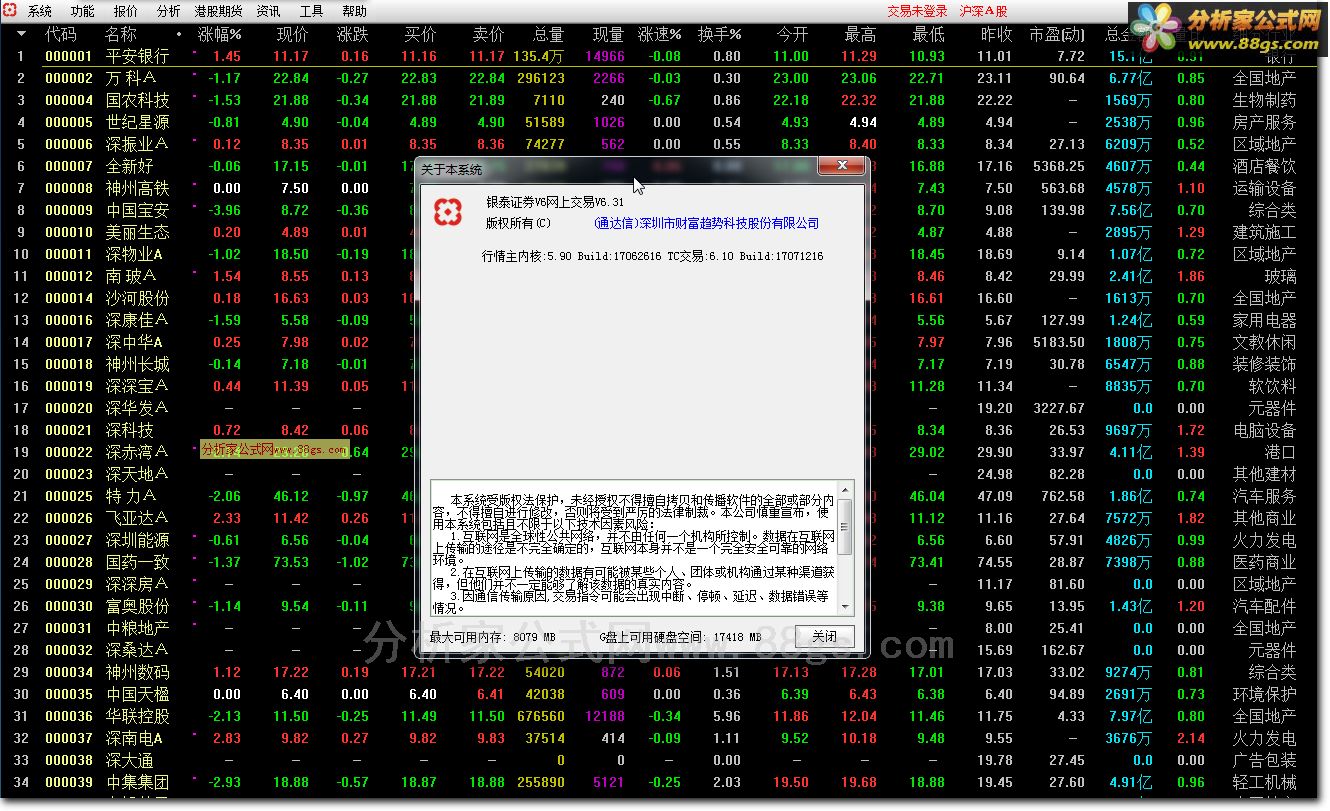Select the 华联控股 stock name
Screen dimensions: 1330x811
tap(138, 716)
